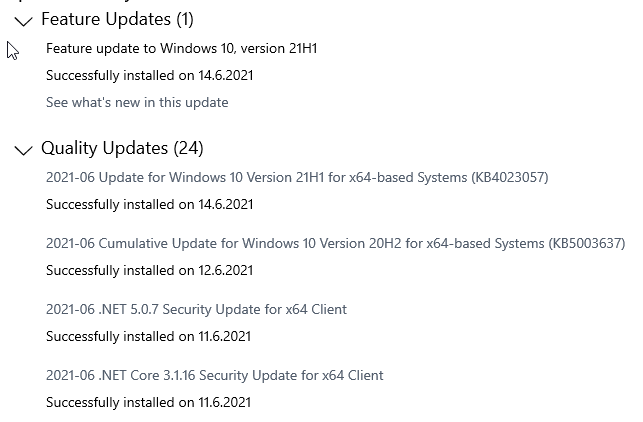This screenshot has width=643, height=422.
Task: Select Feature update to Windows 10 21H1 text
Action: tap(182, 48)
